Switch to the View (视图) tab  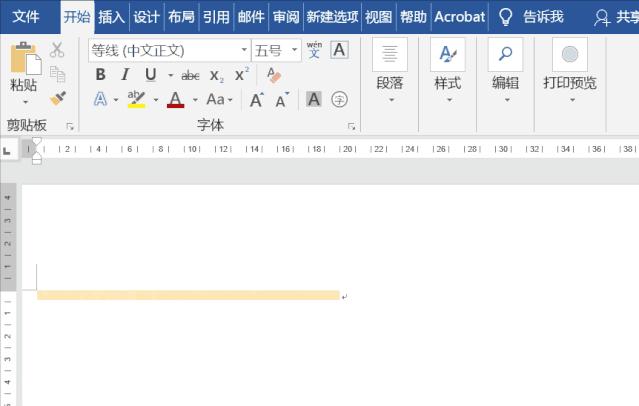(x=379, y=17)
